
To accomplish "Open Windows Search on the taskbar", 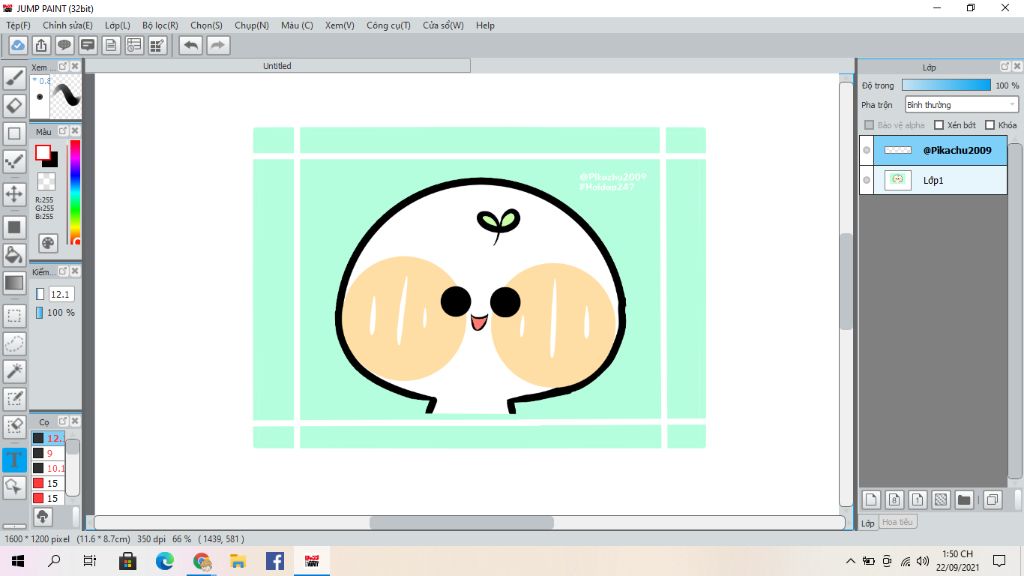I will 54,561.
